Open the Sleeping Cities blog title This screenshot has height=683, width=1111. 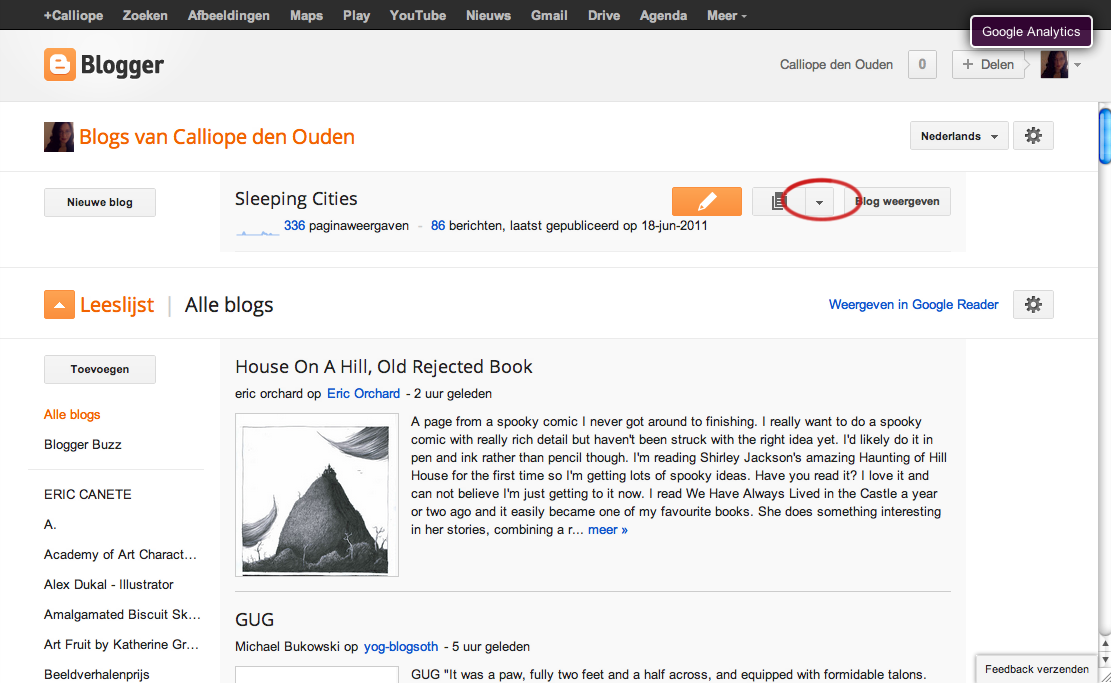click(x=296, y=199)
